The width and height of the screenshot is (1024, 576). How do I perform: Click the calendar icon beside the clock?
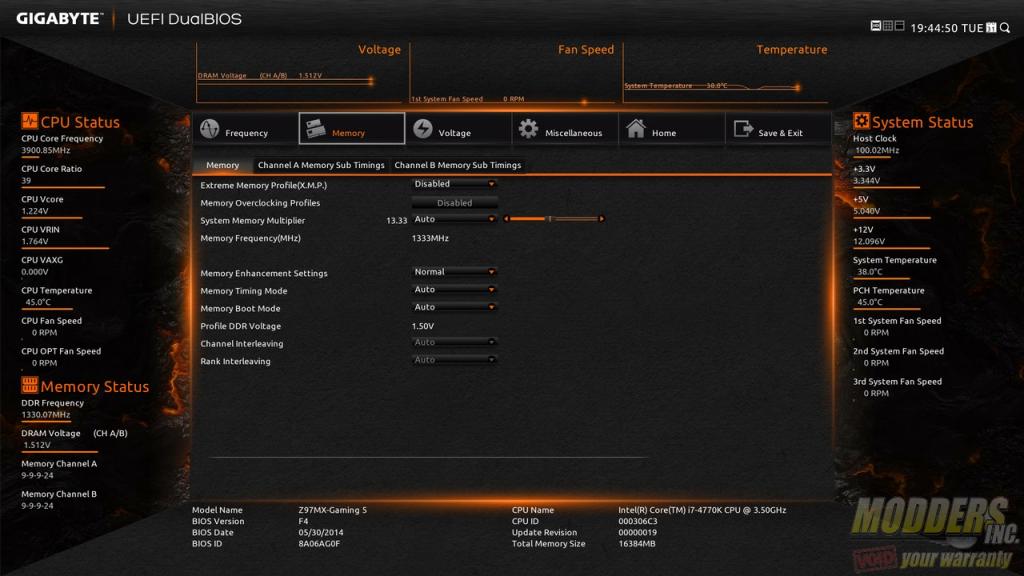[x=991, y=28]
